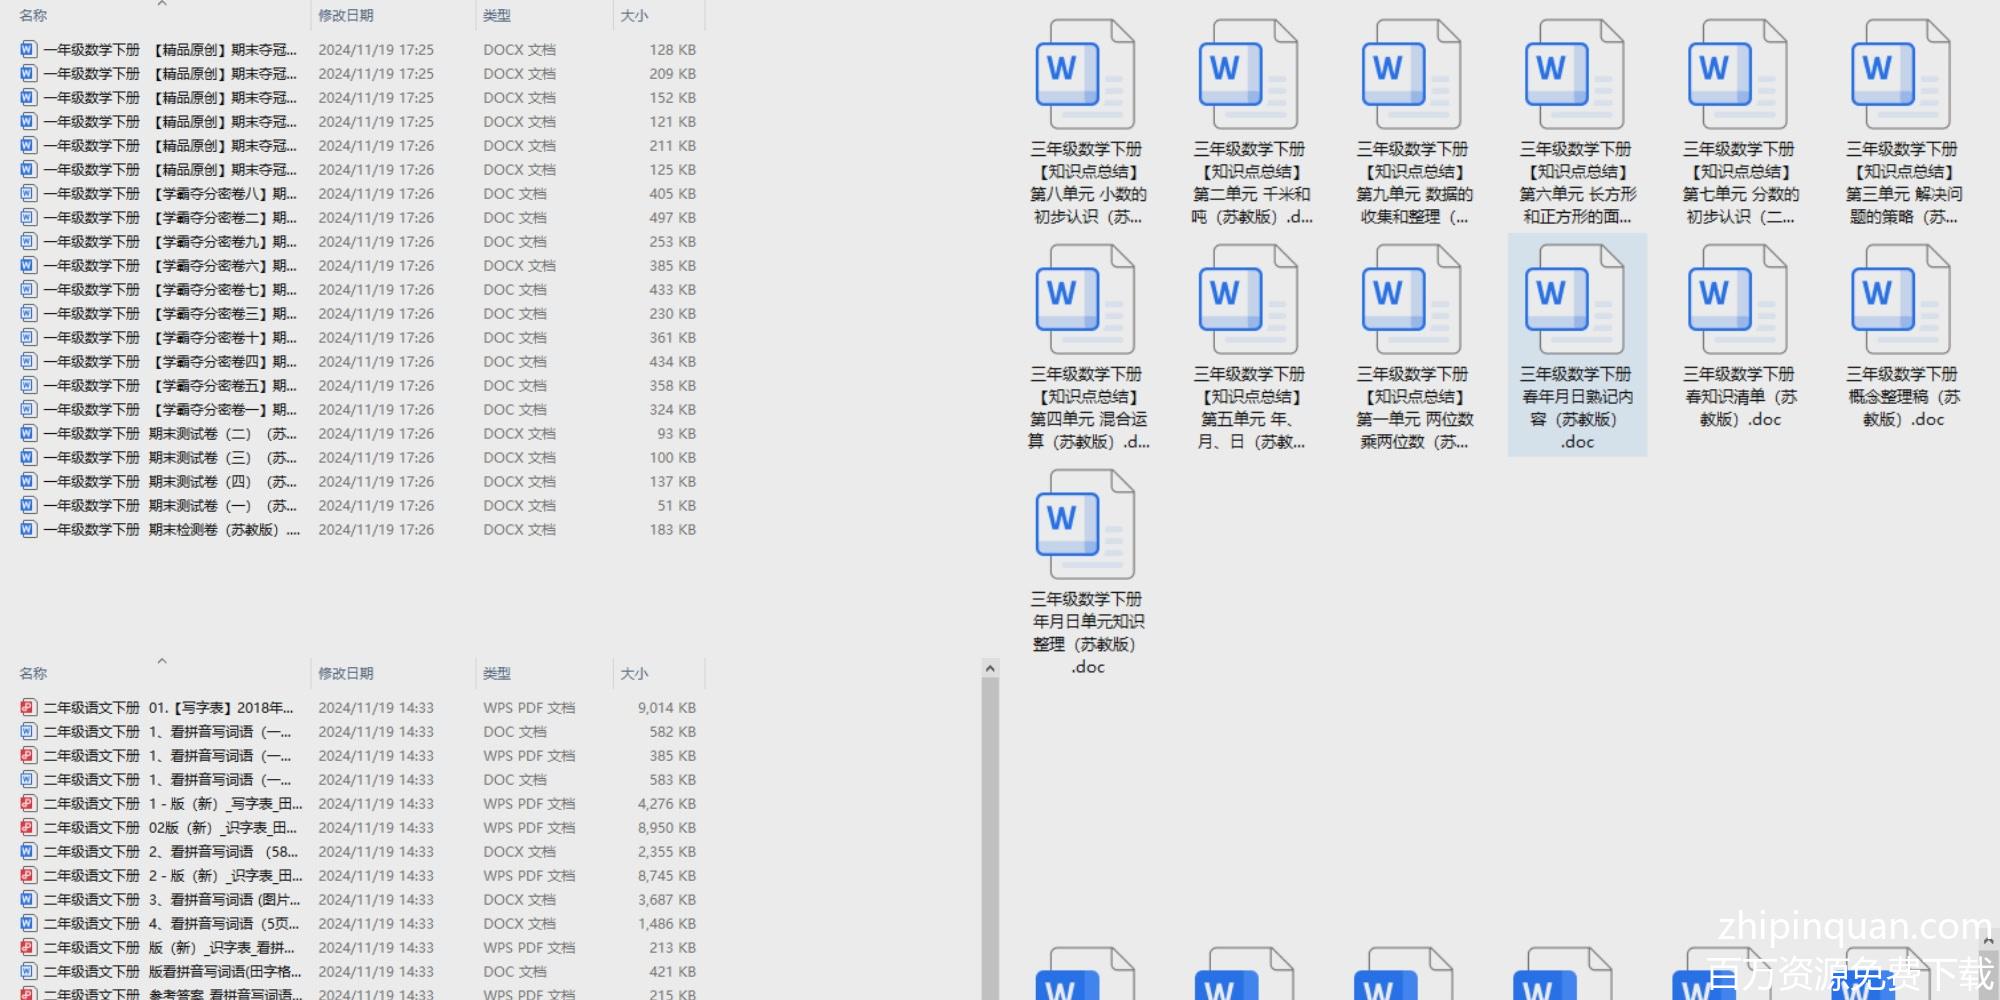Open the 第八单元 小数的初步认识 Word document icon

point(1085,76)
